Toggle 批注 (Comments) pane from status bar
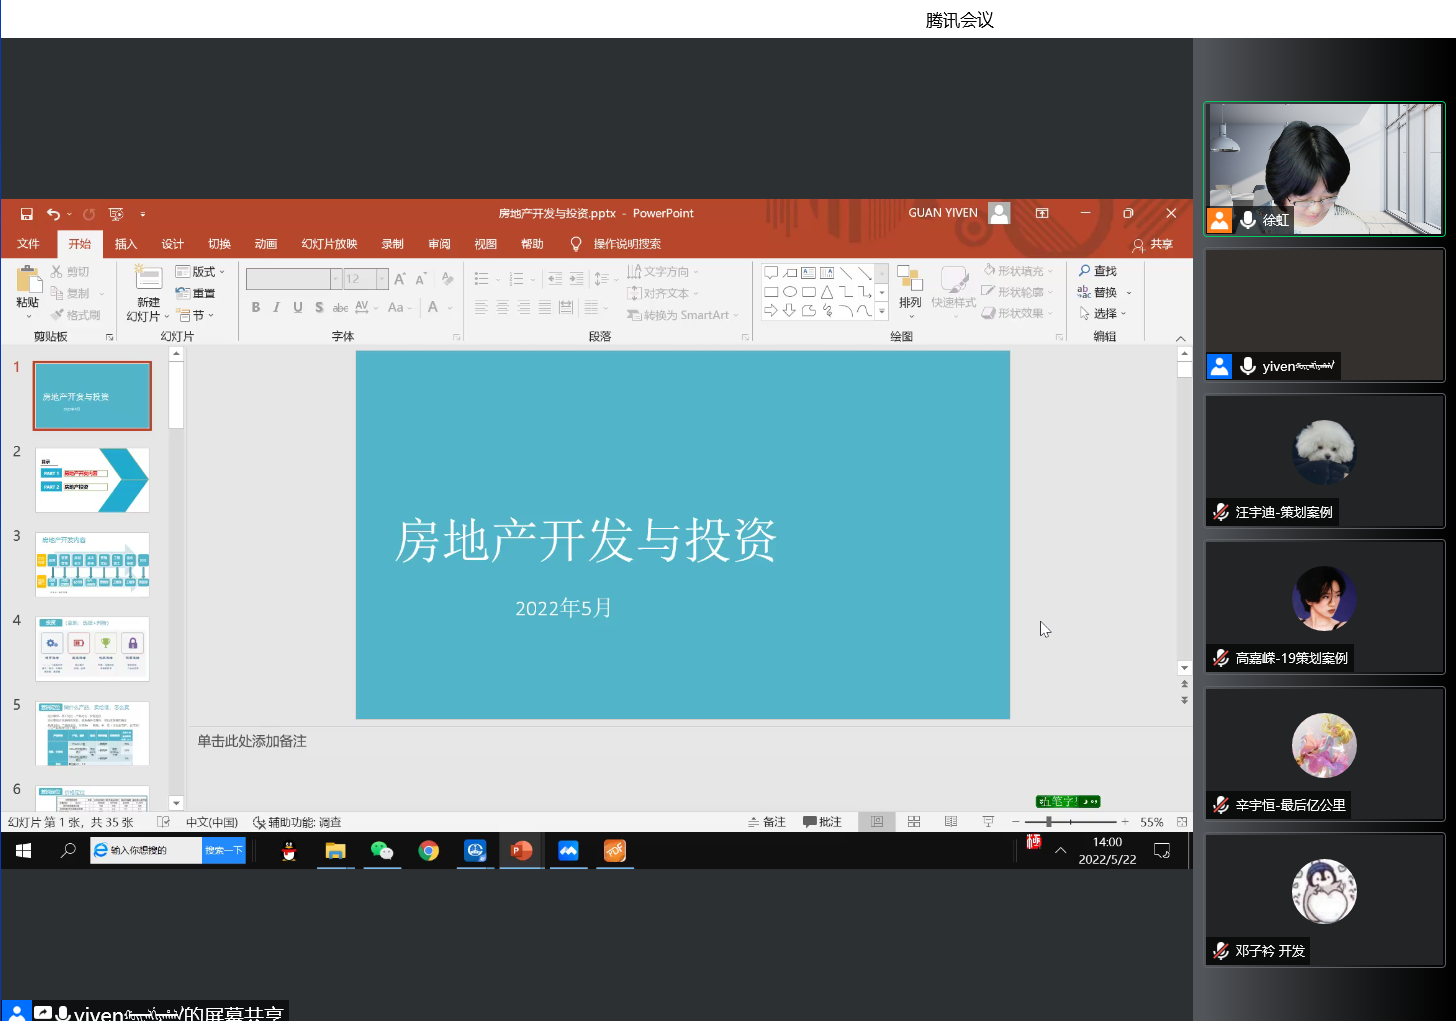1456x1021 pixels. (822, 821)
